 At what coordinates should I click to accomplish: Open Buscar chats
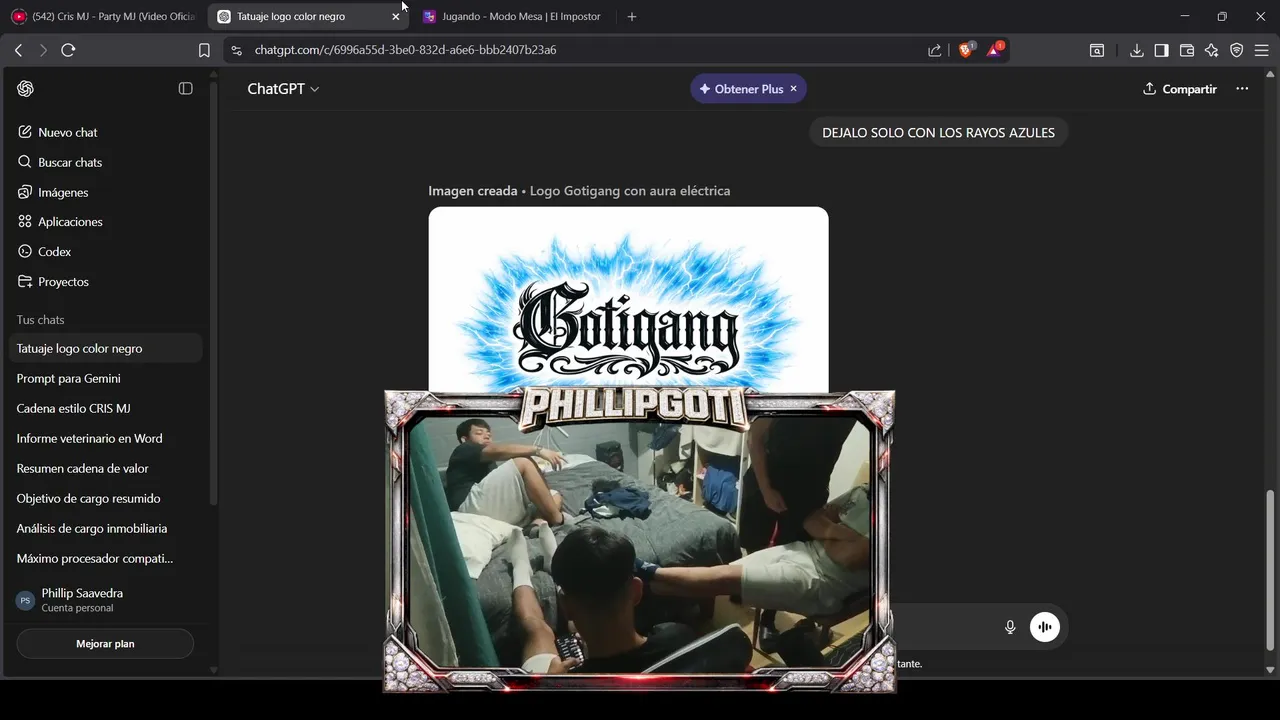(105, 162)
